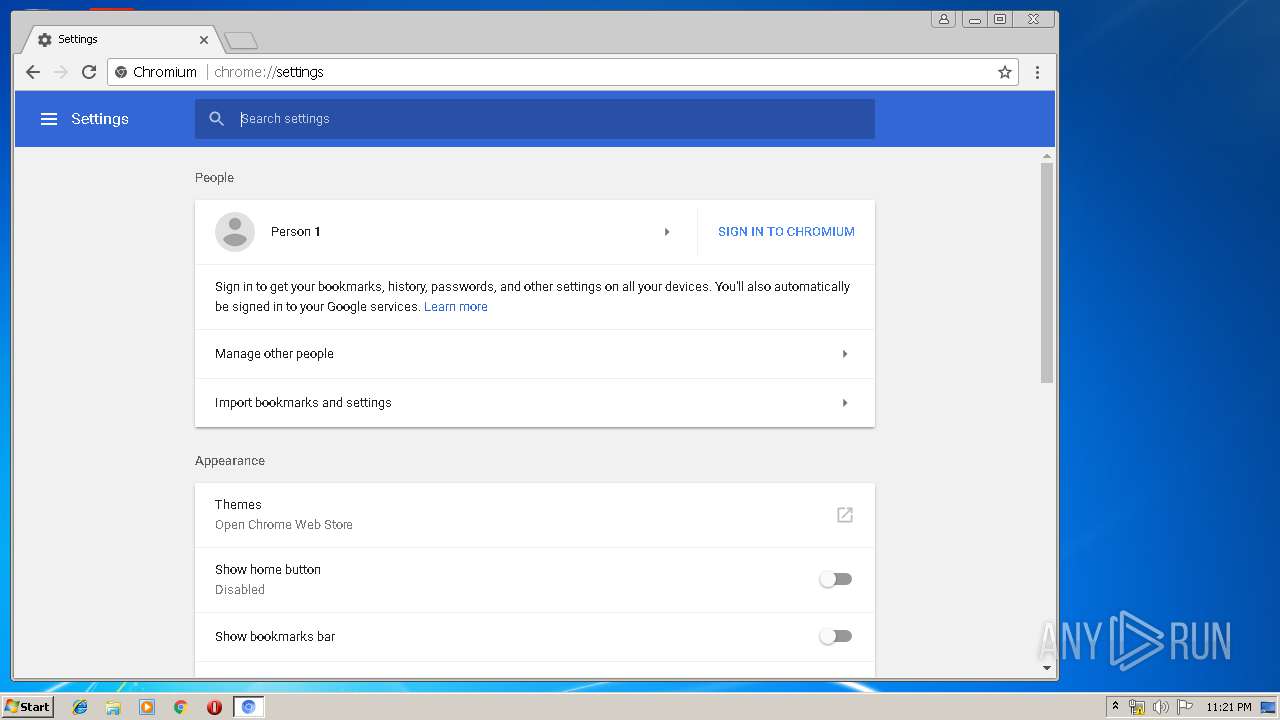Maximize the Chromium window
The image size is (1280, 720).
point(999,19)
